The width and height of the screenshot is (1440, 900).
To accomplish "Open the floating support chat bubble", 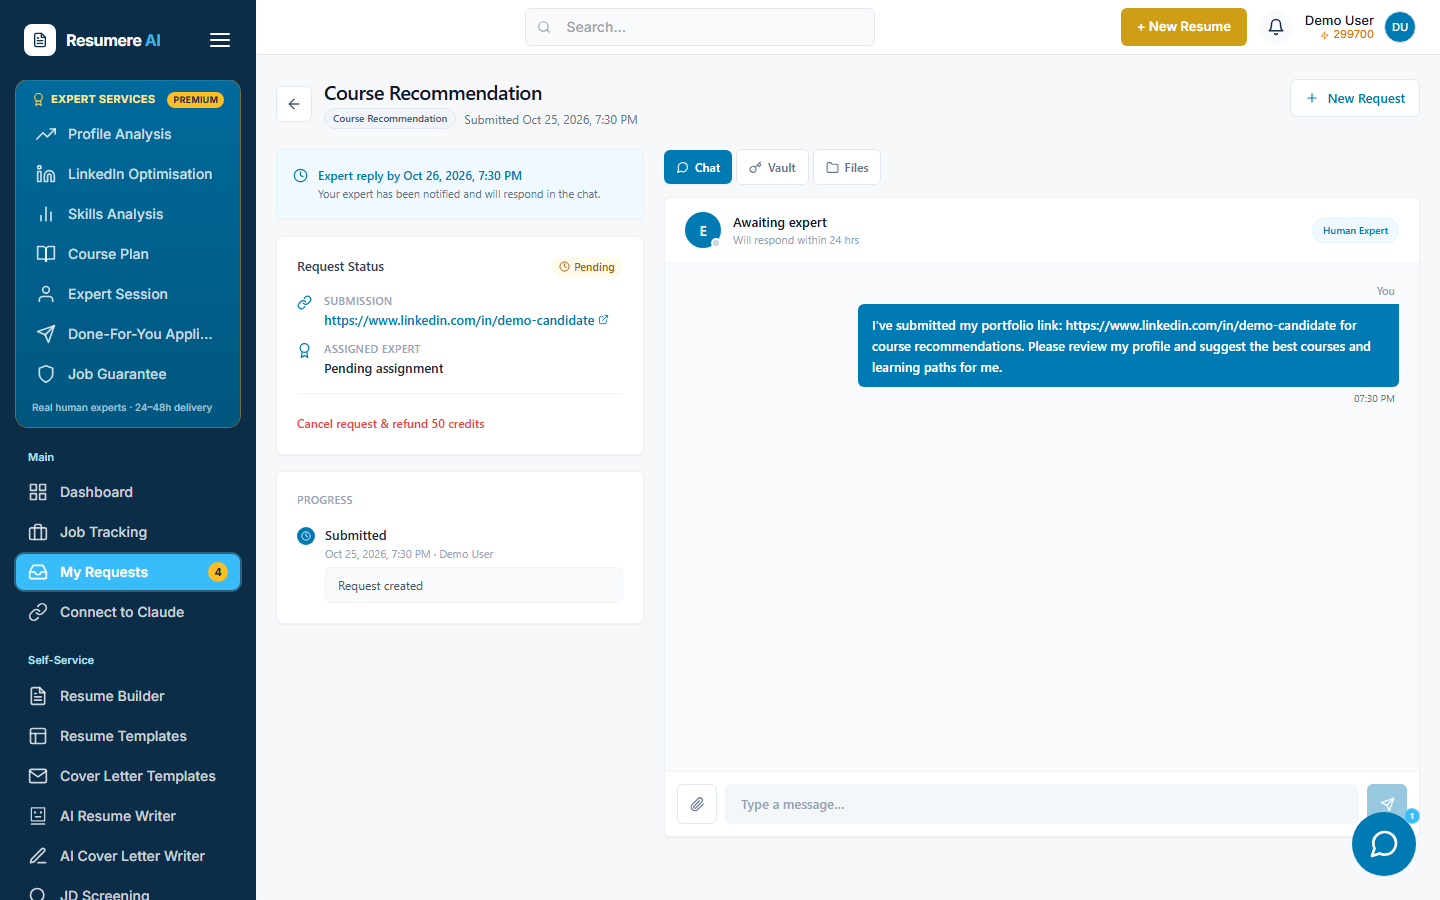I will coord(1384,844).
